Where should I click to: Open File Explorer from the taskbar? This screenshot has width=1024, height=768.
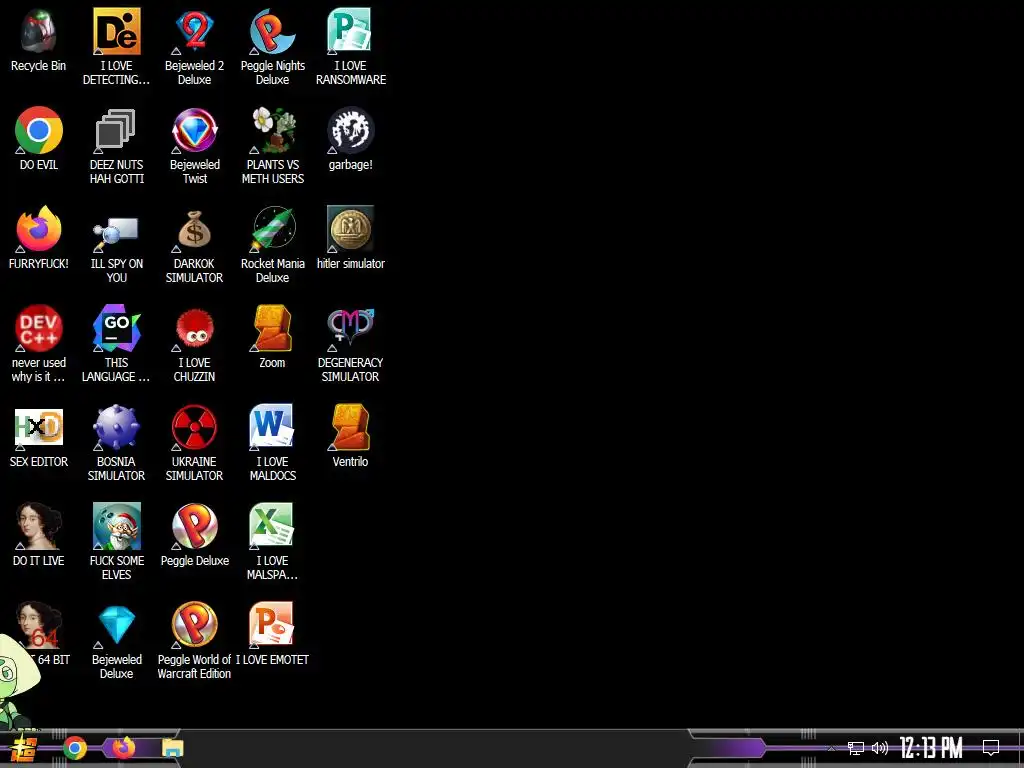[x=172, y=748]
